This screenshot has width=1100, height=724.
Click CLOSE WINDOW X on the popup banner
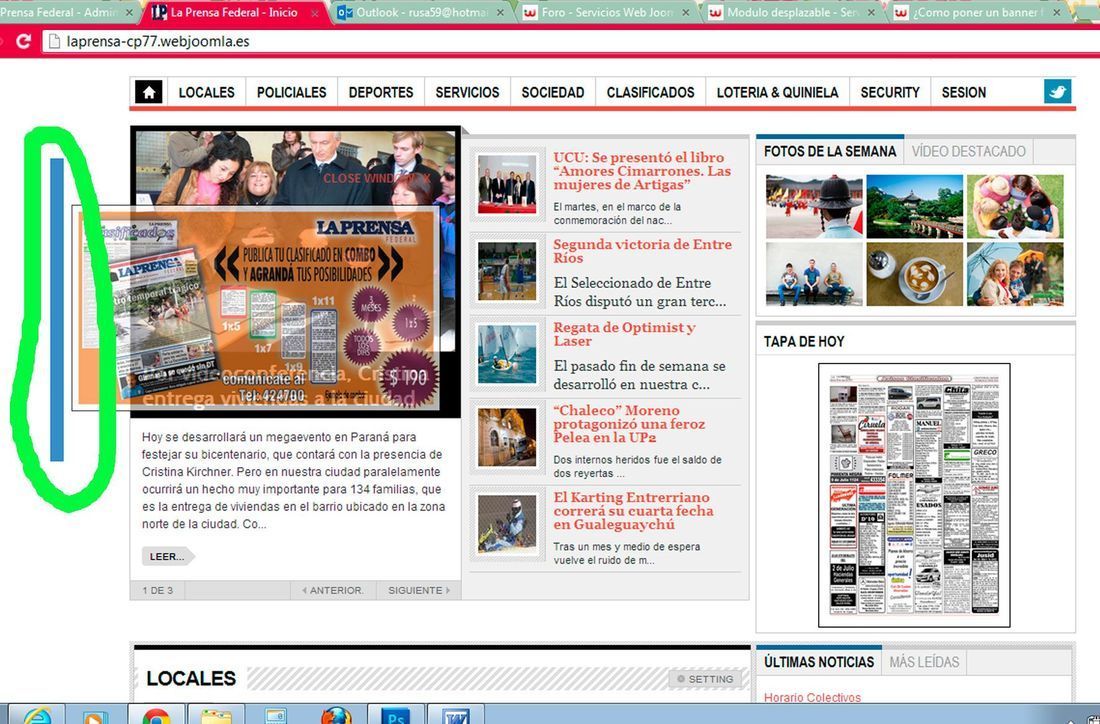[377, 178]
